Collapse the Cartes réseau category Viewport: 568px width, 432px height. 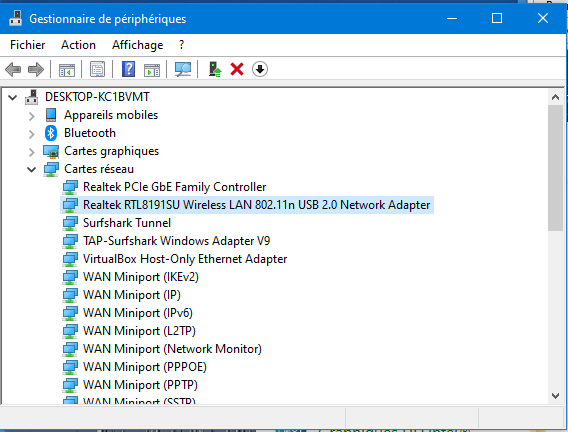point(32,169)
